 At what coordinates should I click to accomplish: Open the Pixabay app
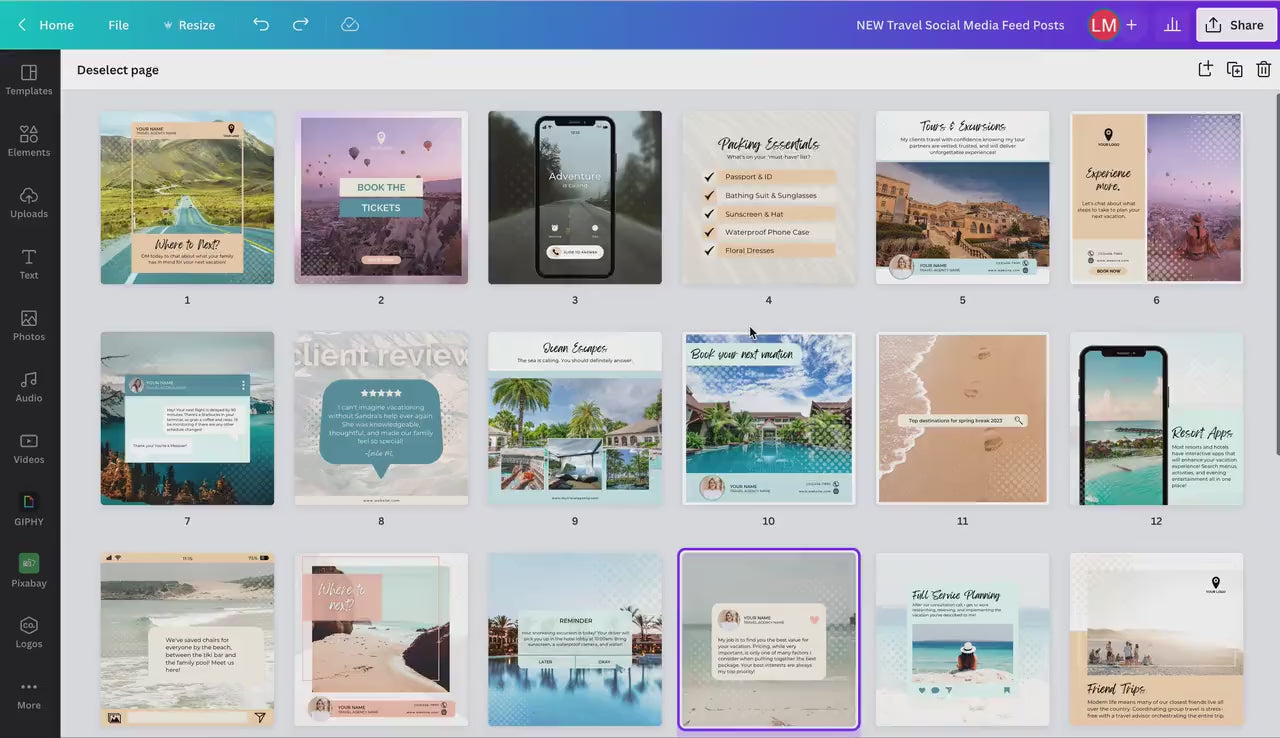coord(29,570)
